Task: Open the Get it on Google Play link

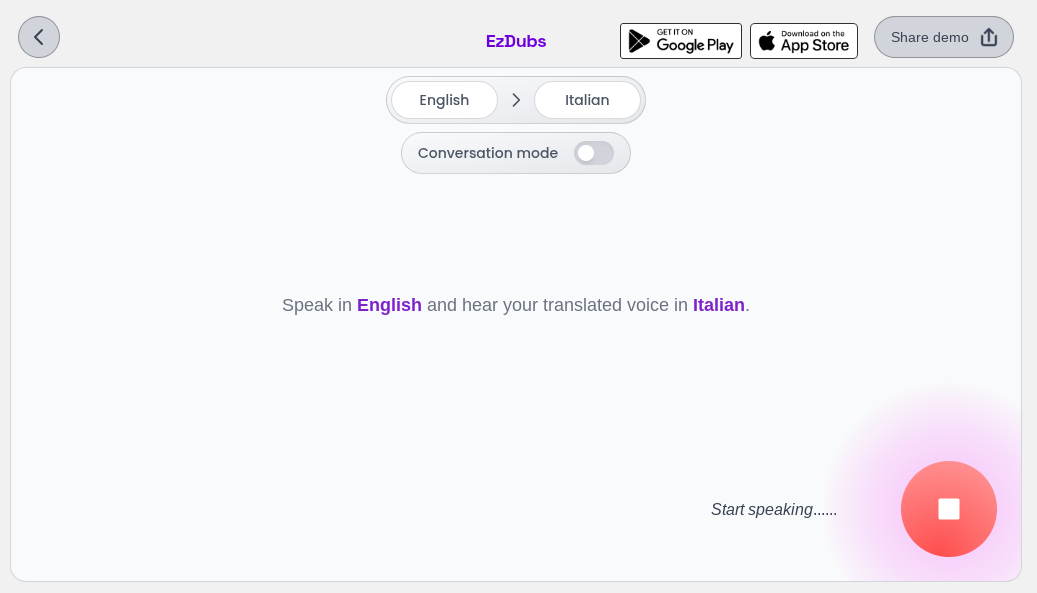Action: 681,41
